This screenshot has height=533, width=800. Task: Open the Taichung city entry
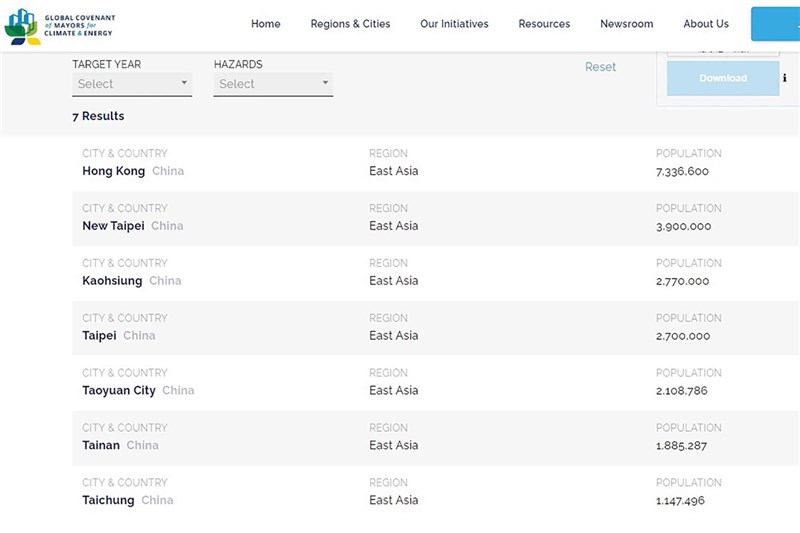point(108,500)
